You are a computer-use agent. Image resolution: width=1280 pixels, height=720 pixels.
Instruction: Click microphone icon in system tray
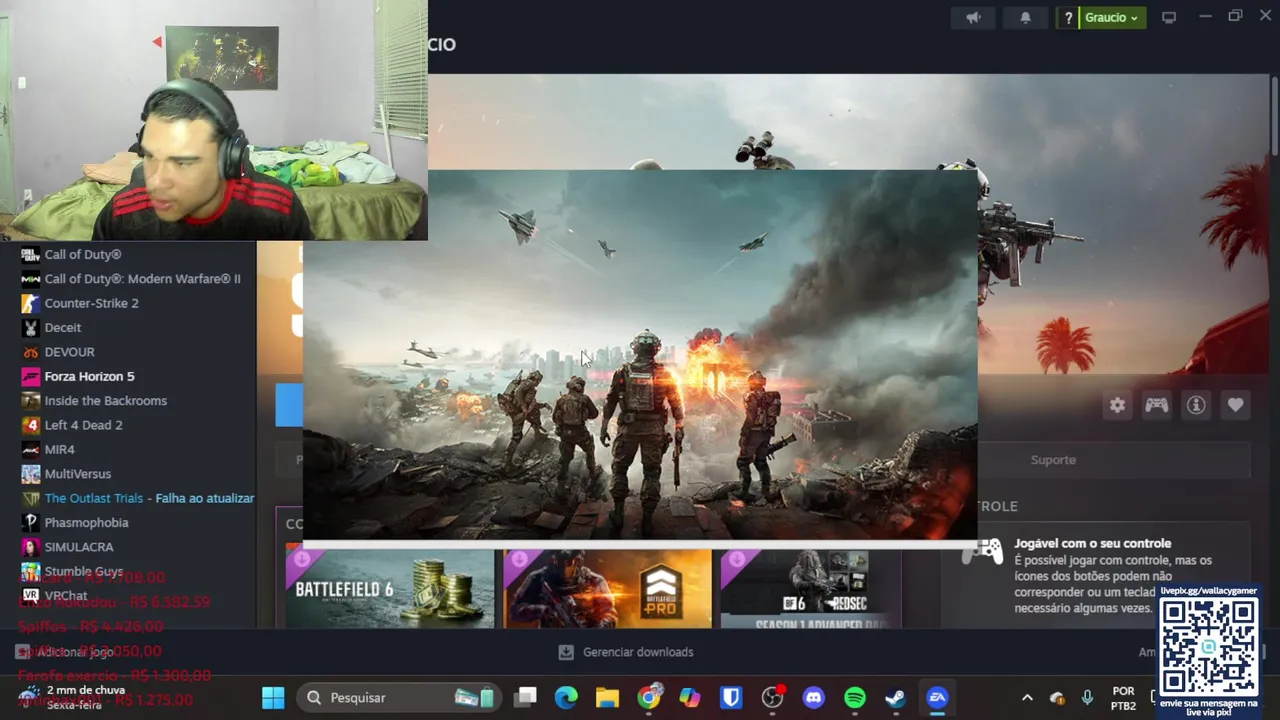(x=1087, y=698)
